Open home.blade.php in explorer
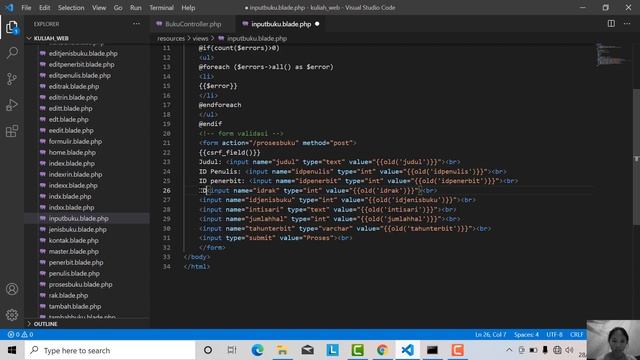This screenshot has width=640, height=360. [72, 152]
